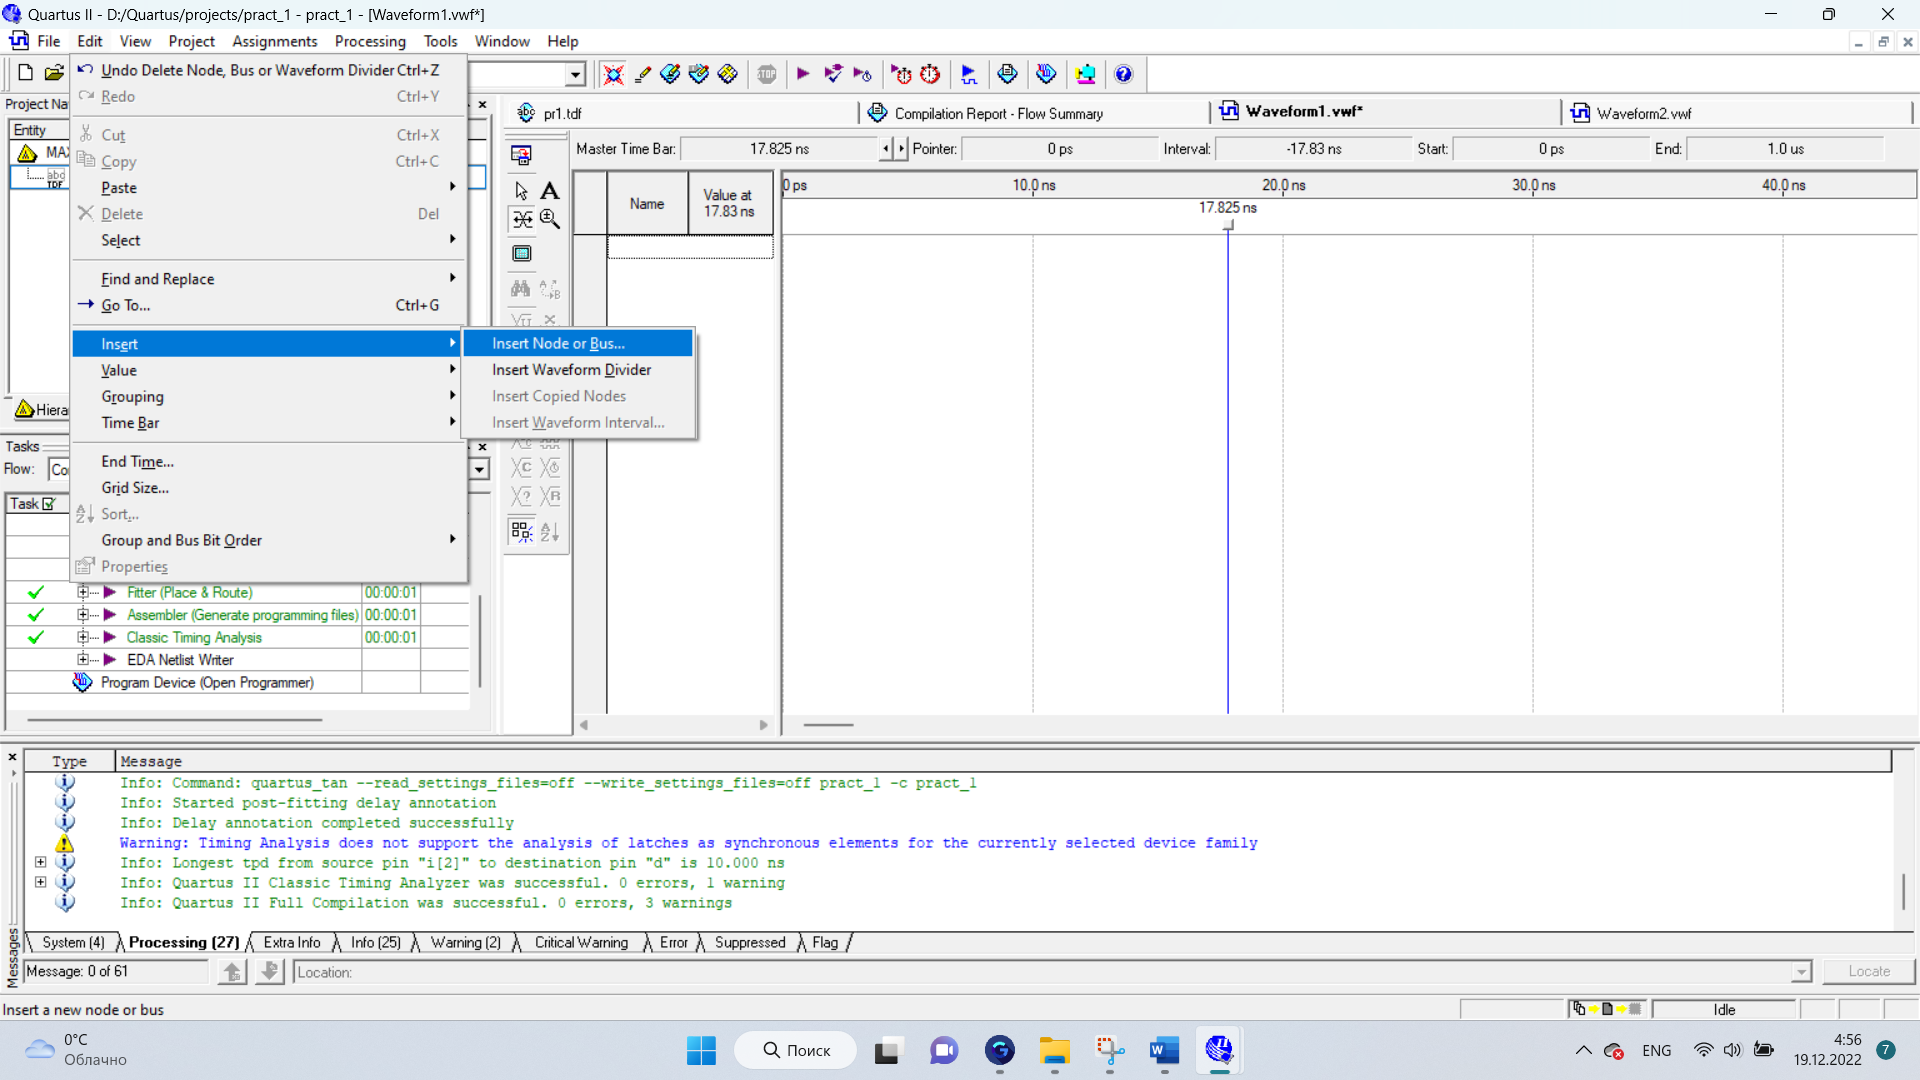Viewport: 1920px width, 1080px height.
Task: Open the Processing menu
Action: tap(370, 41)
